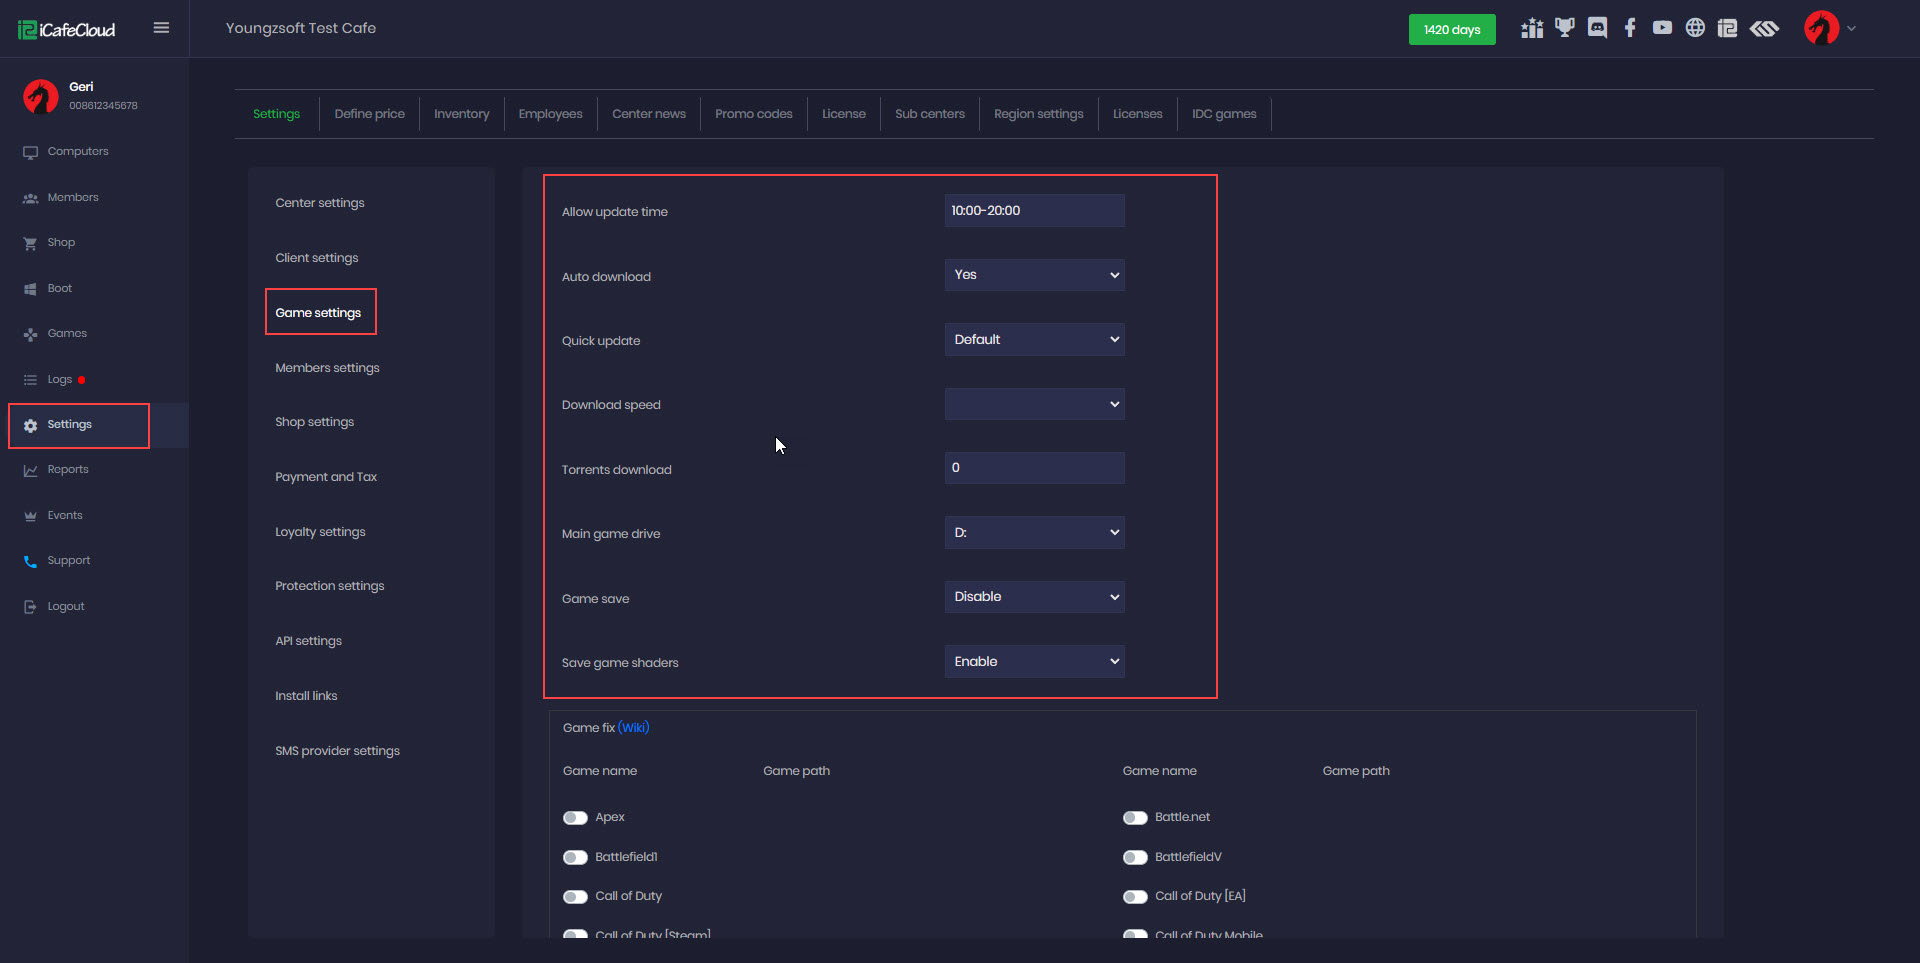Toggle the BattlefieldV game fix

[1135, 858]
